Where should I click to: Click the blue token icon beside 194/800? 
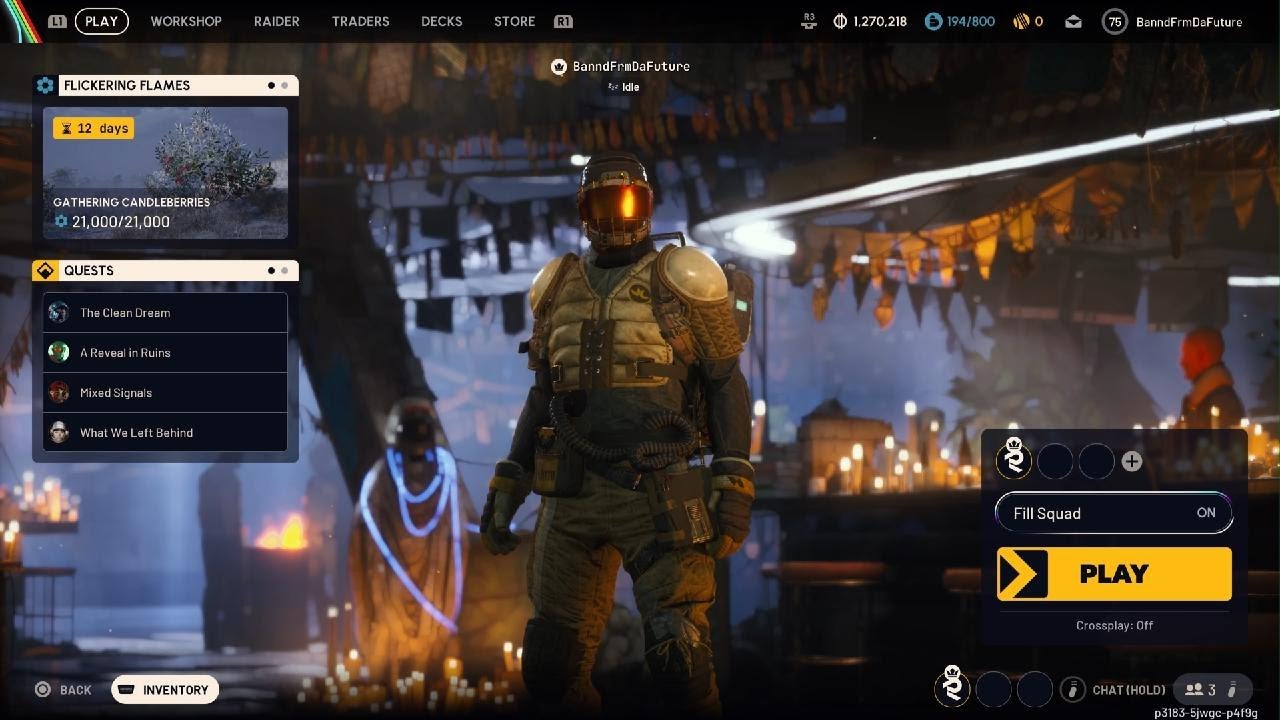(x=933, y=21)
